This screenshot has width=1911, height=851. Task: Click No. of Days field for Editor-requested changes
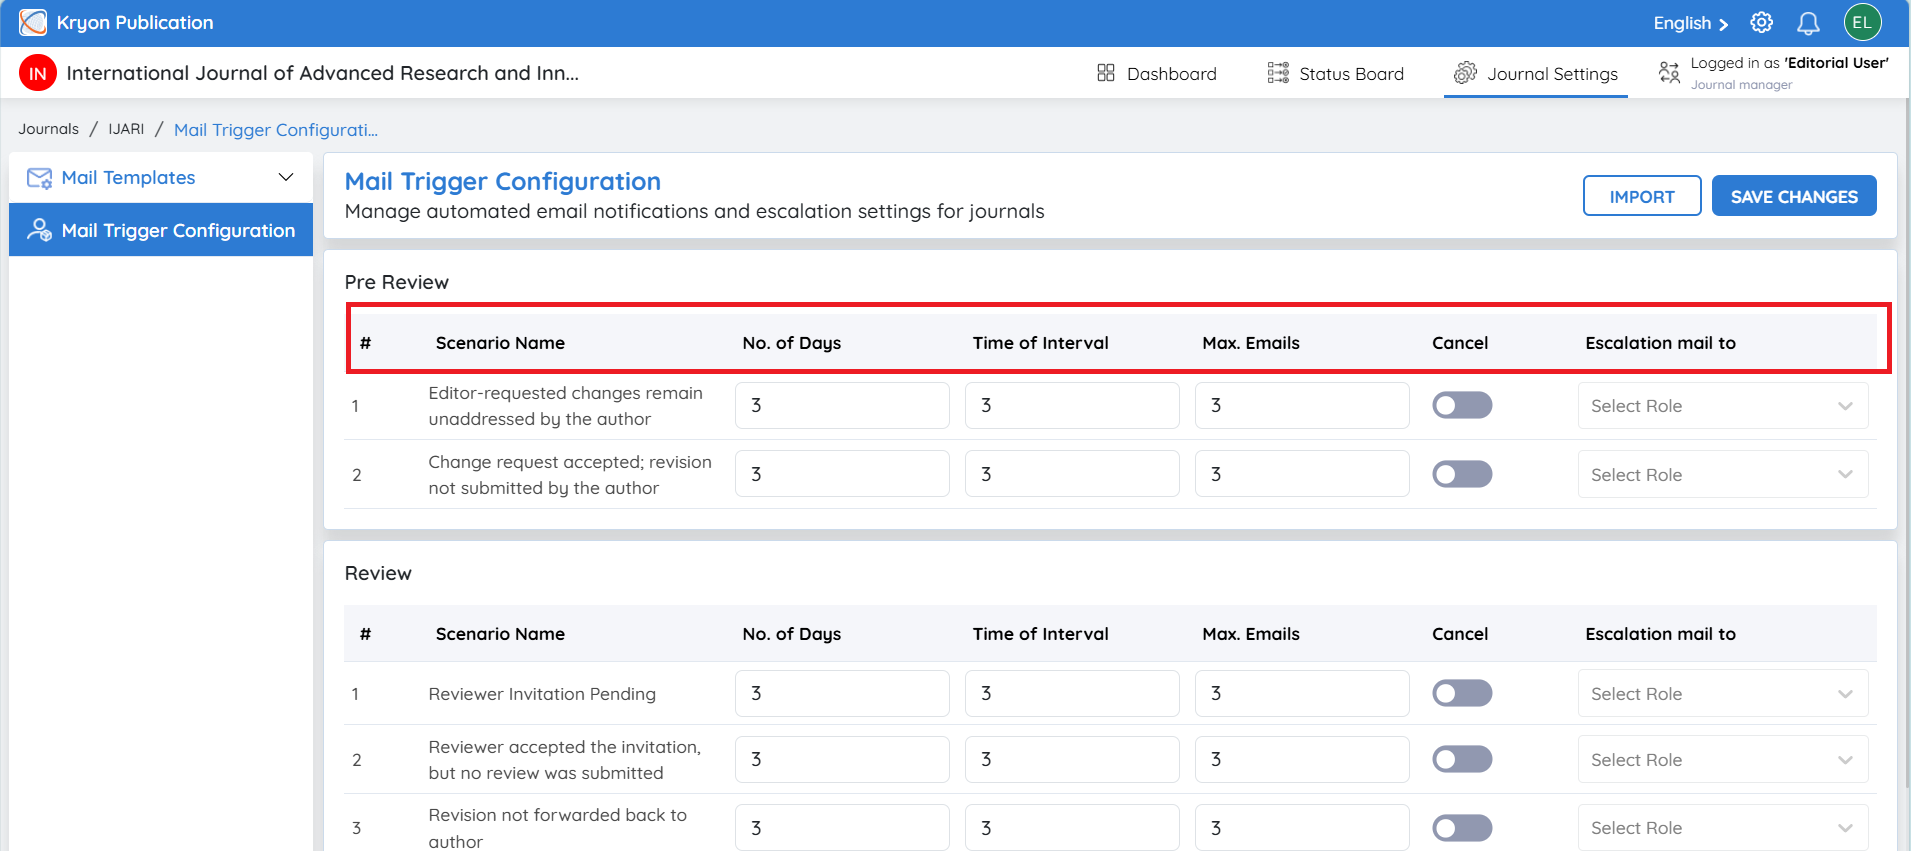pos(842,405)
